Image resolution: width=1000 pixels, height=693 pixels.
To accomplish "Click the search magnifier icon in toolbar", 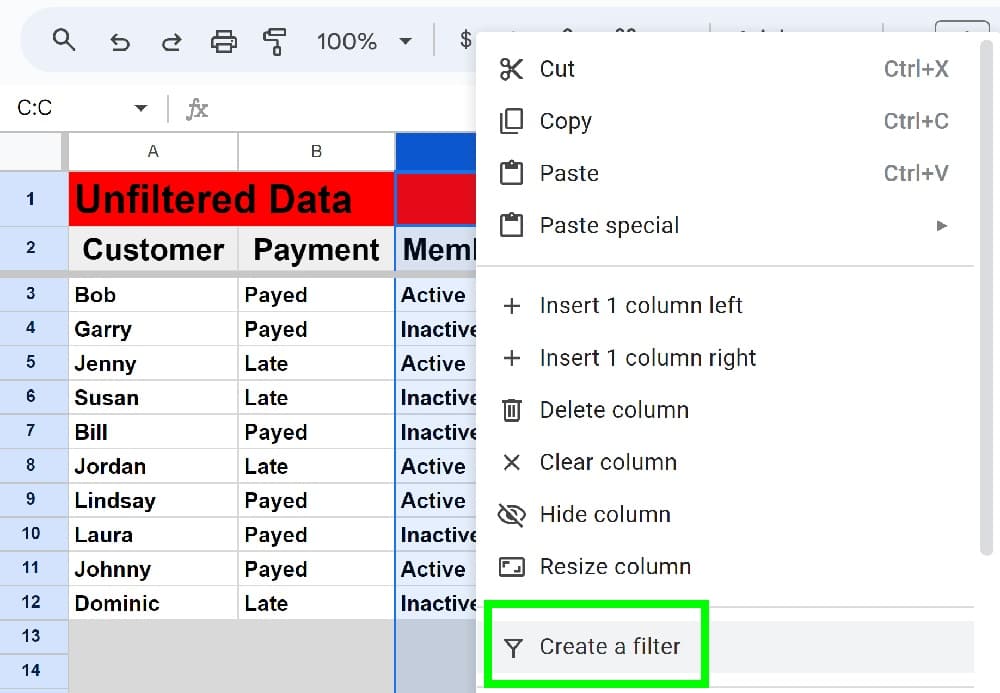I will [64, 41].
